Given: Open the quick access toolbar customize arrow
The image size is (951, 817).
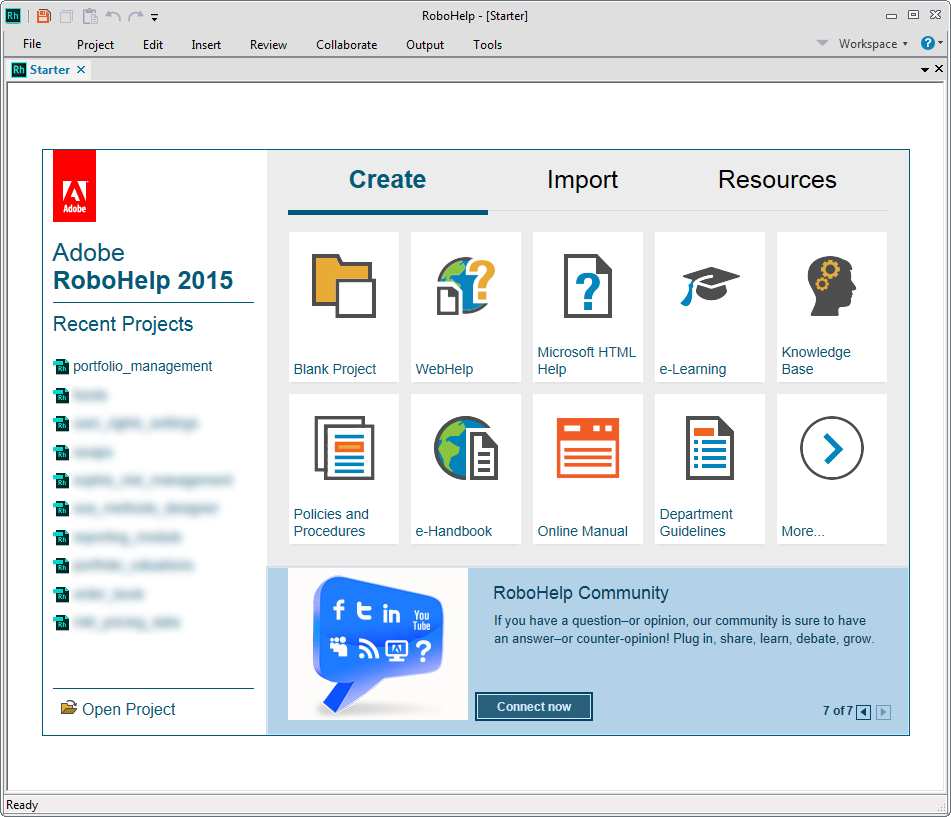Looking at the screenshot, I should pyautogui.click(x=155, y=18).
